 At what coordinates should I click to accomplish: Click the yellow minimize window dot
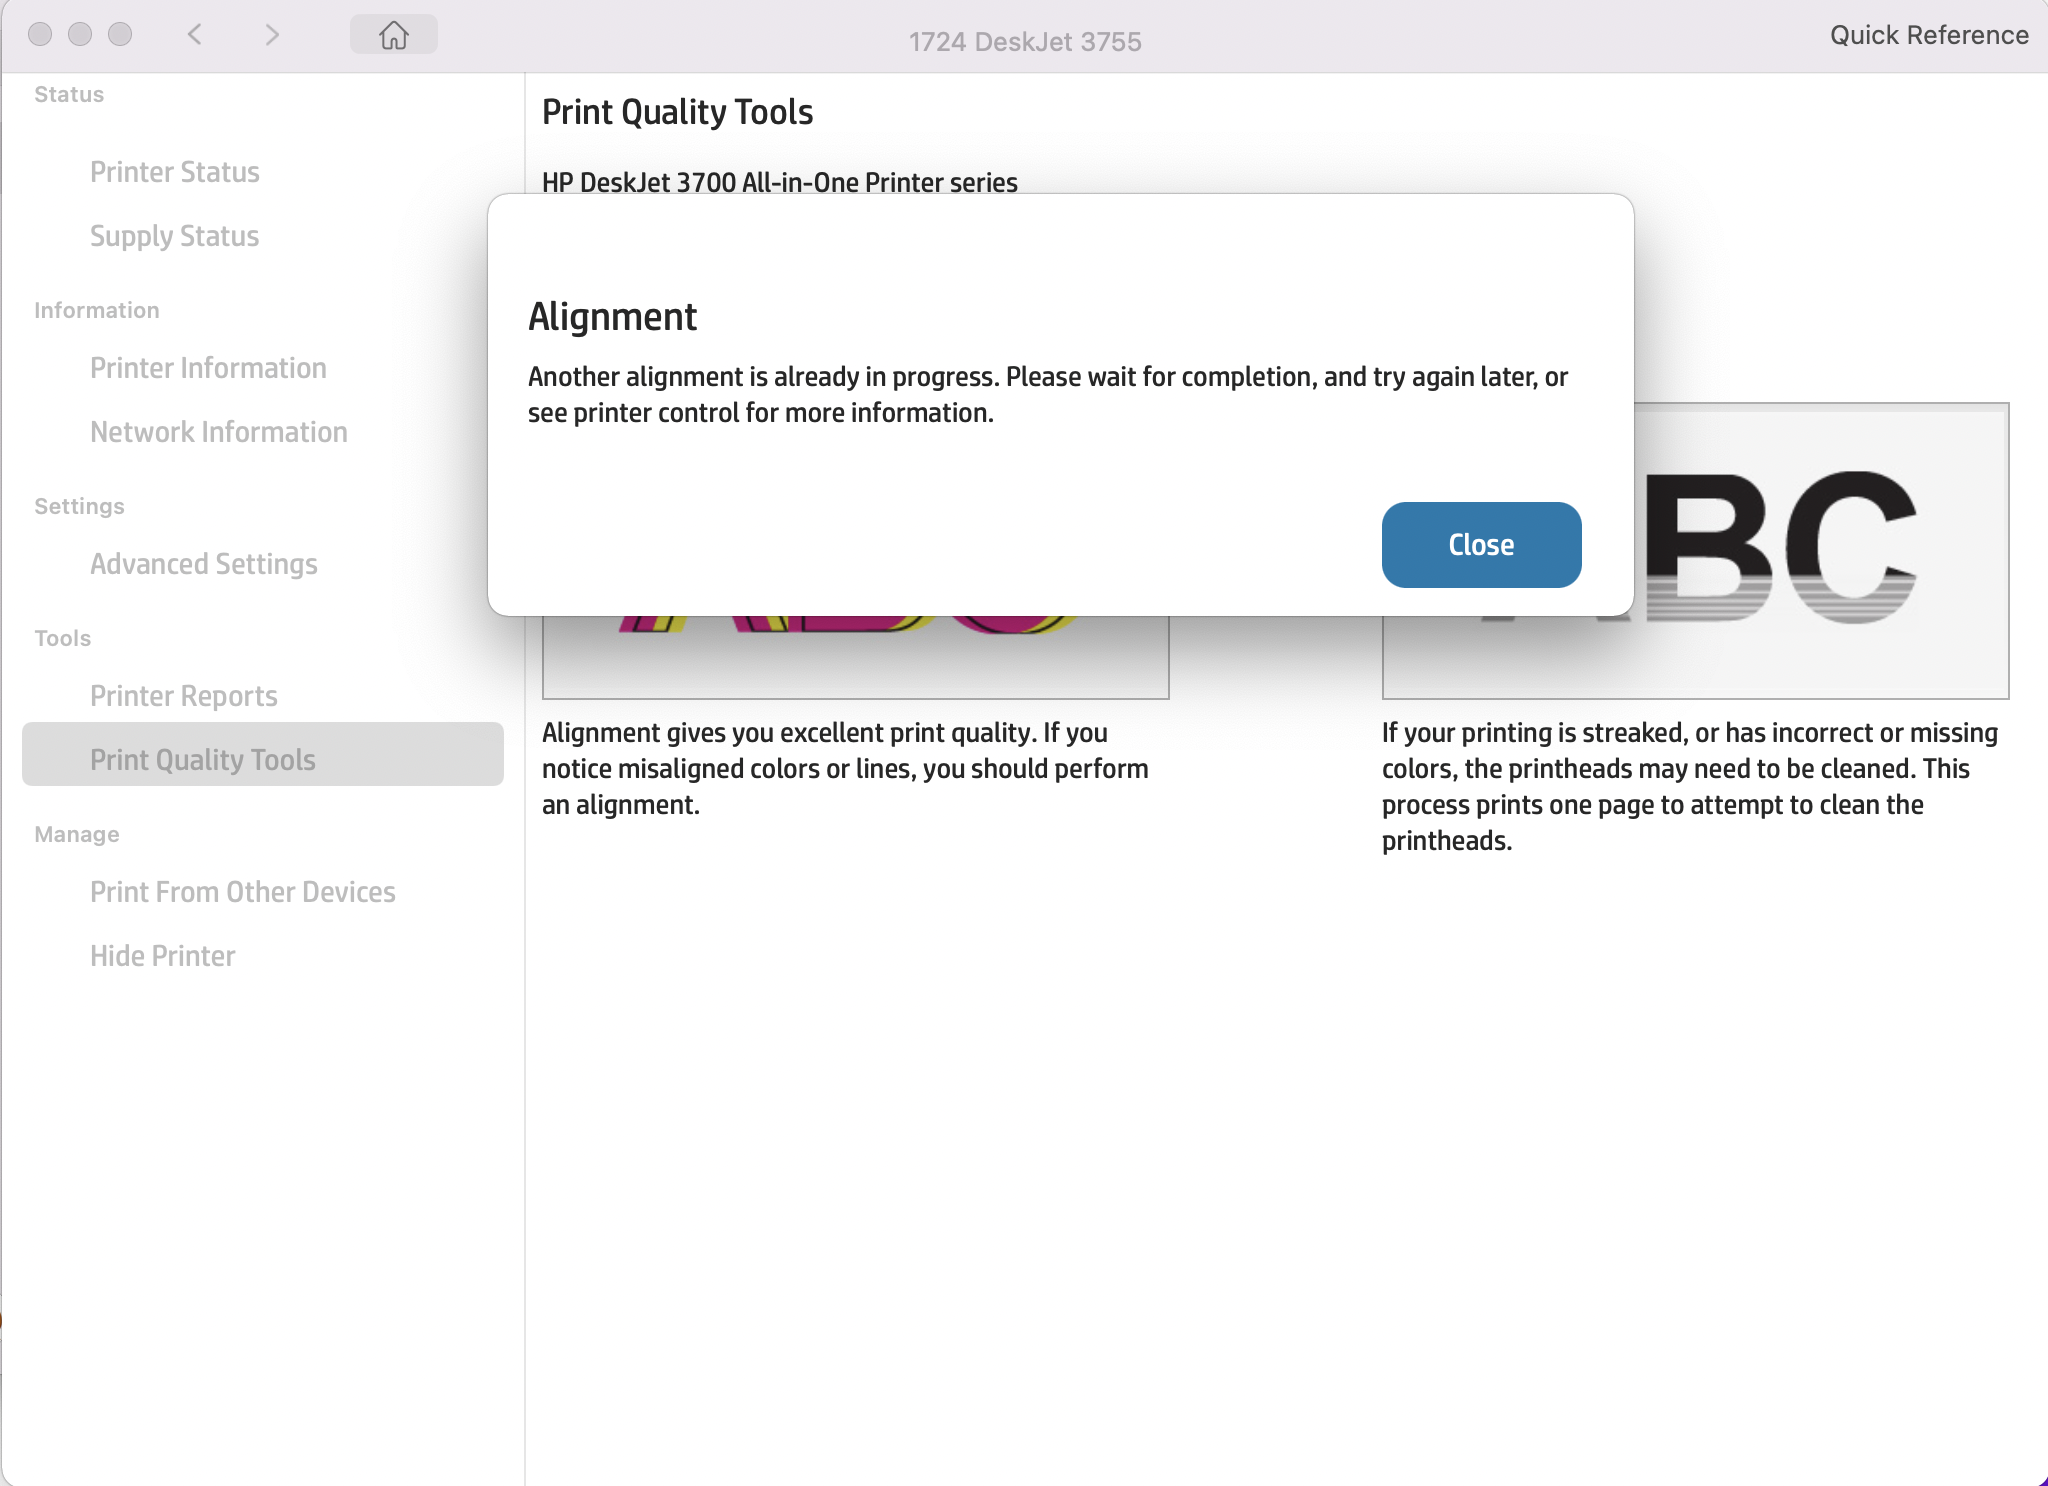coord(80,34)
